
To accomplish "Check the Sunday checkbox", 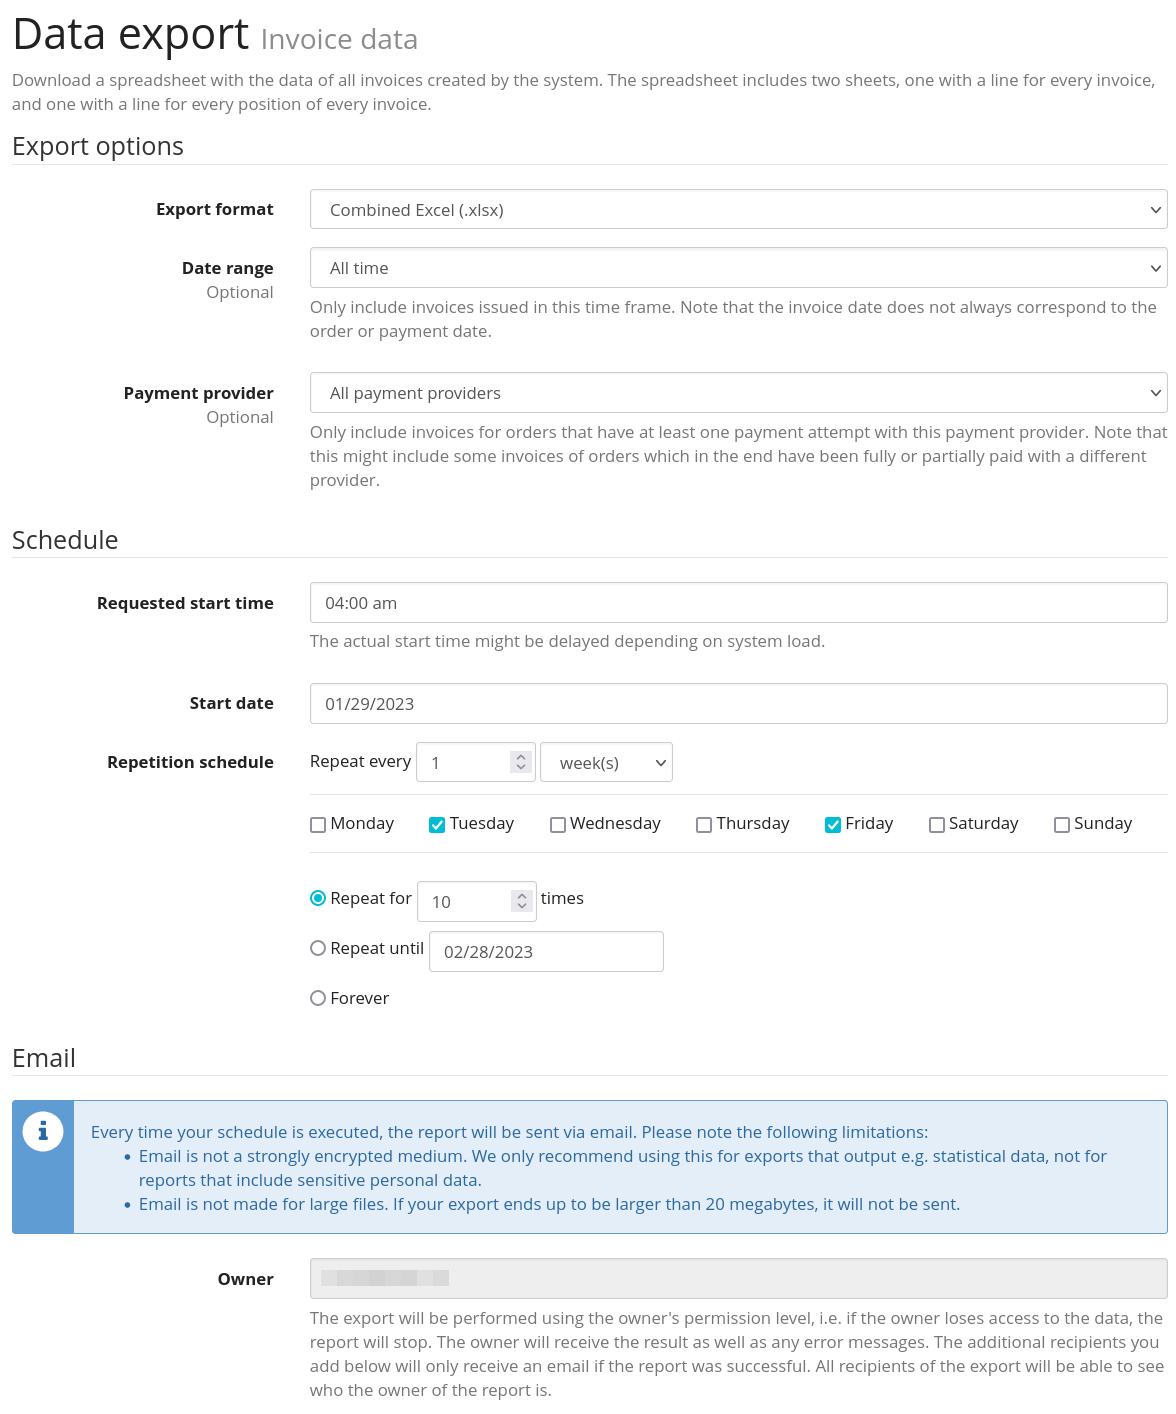I will 1062,825.
